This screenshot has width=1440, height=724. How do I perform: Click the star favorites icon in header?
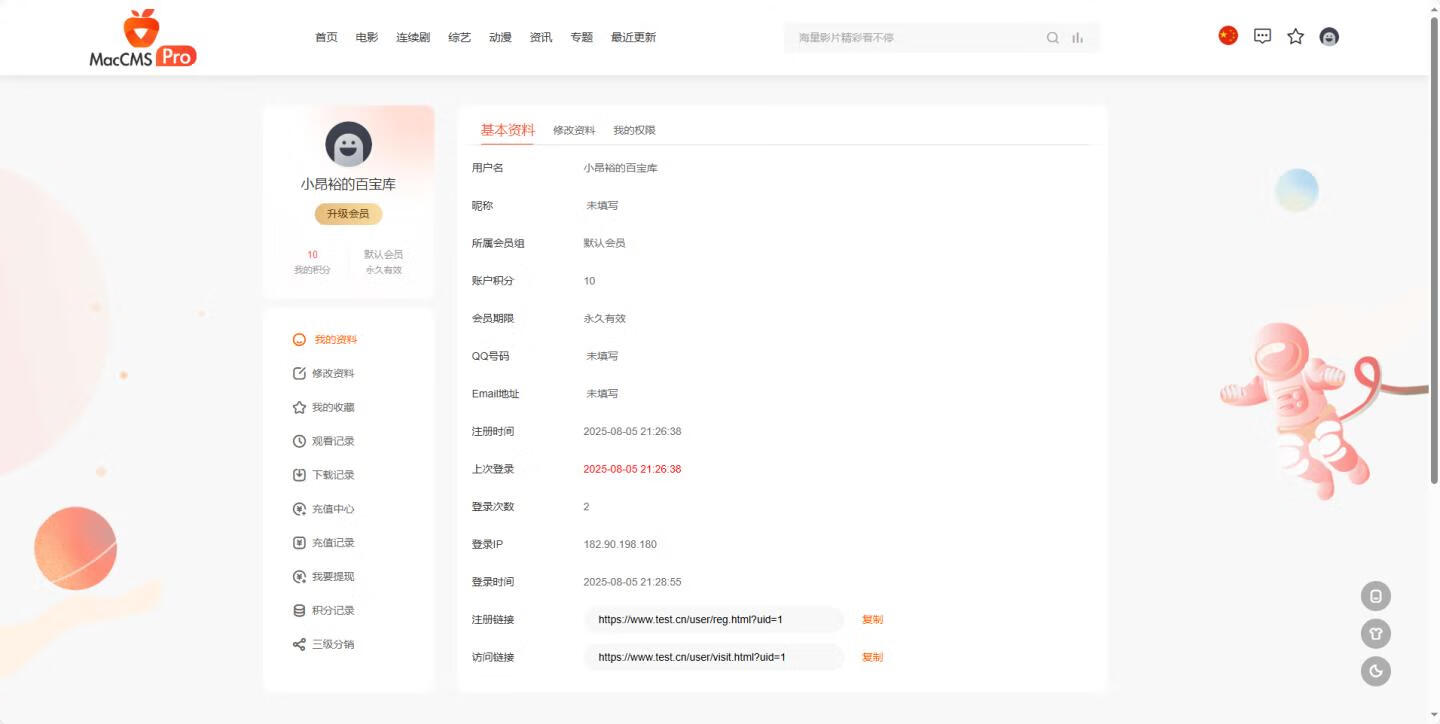(1296, 36)
